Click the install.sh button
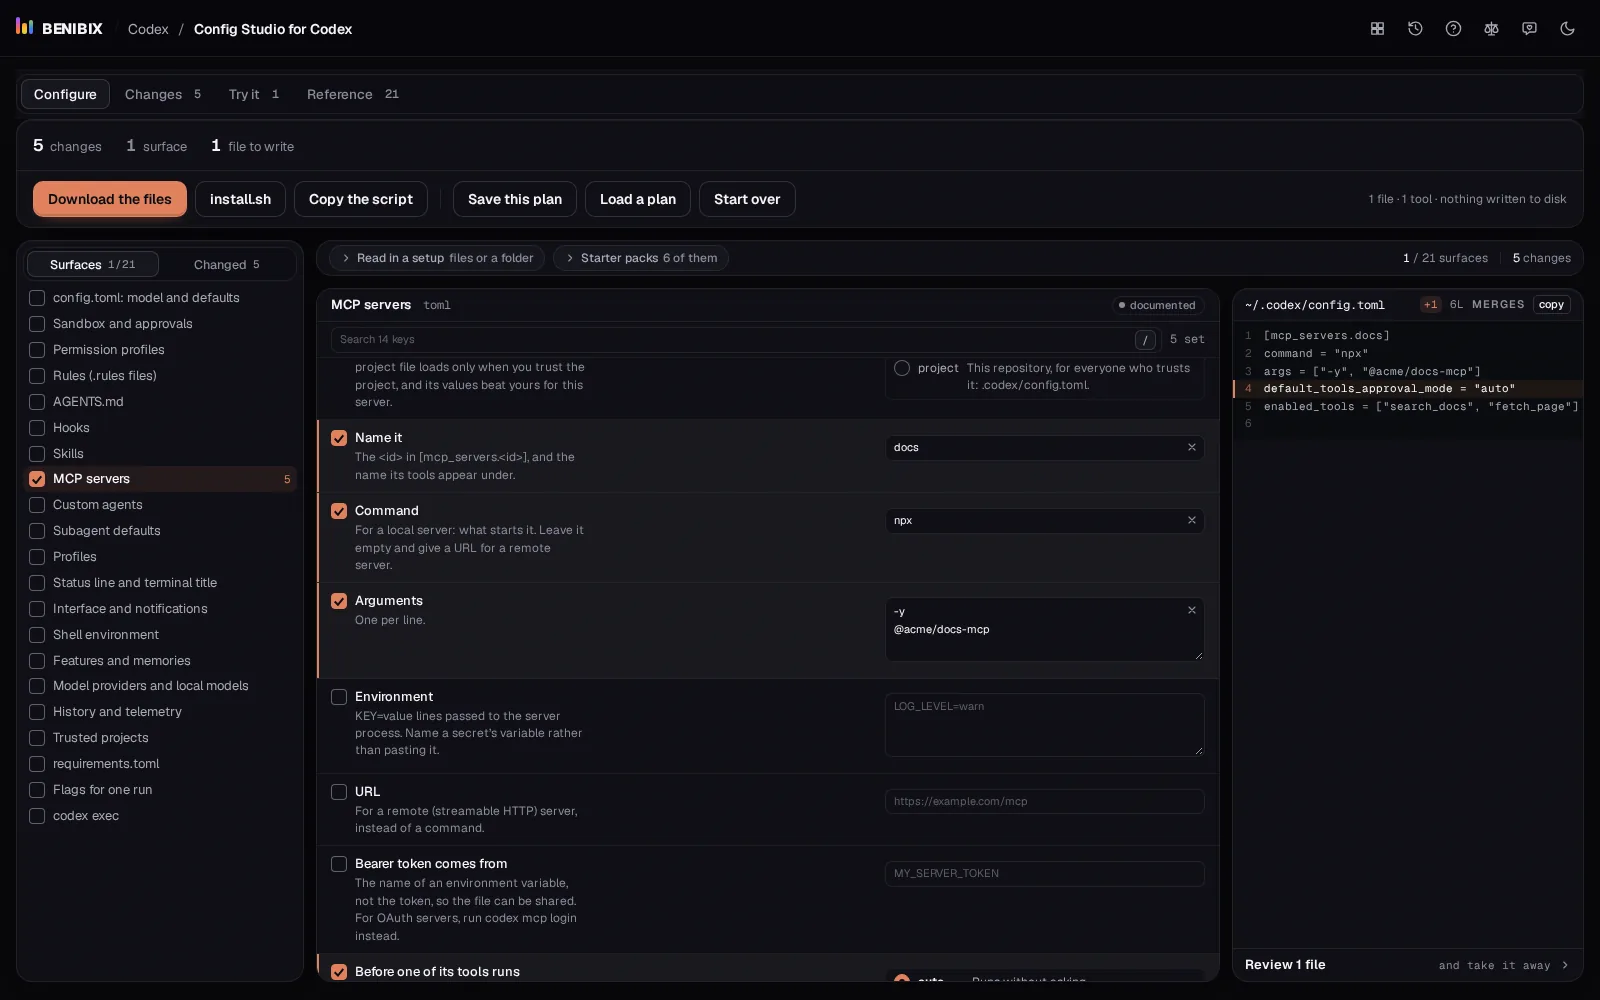This screenshot has height=1000, width=1600. pos(240,199)
